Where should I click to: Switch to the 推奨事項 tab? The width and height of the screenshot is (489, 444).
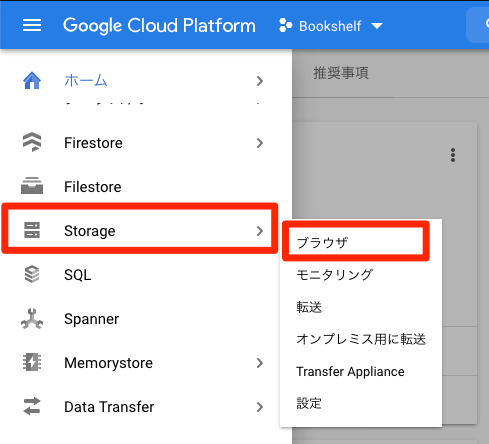pyautogui.click(x=341, y=73)
